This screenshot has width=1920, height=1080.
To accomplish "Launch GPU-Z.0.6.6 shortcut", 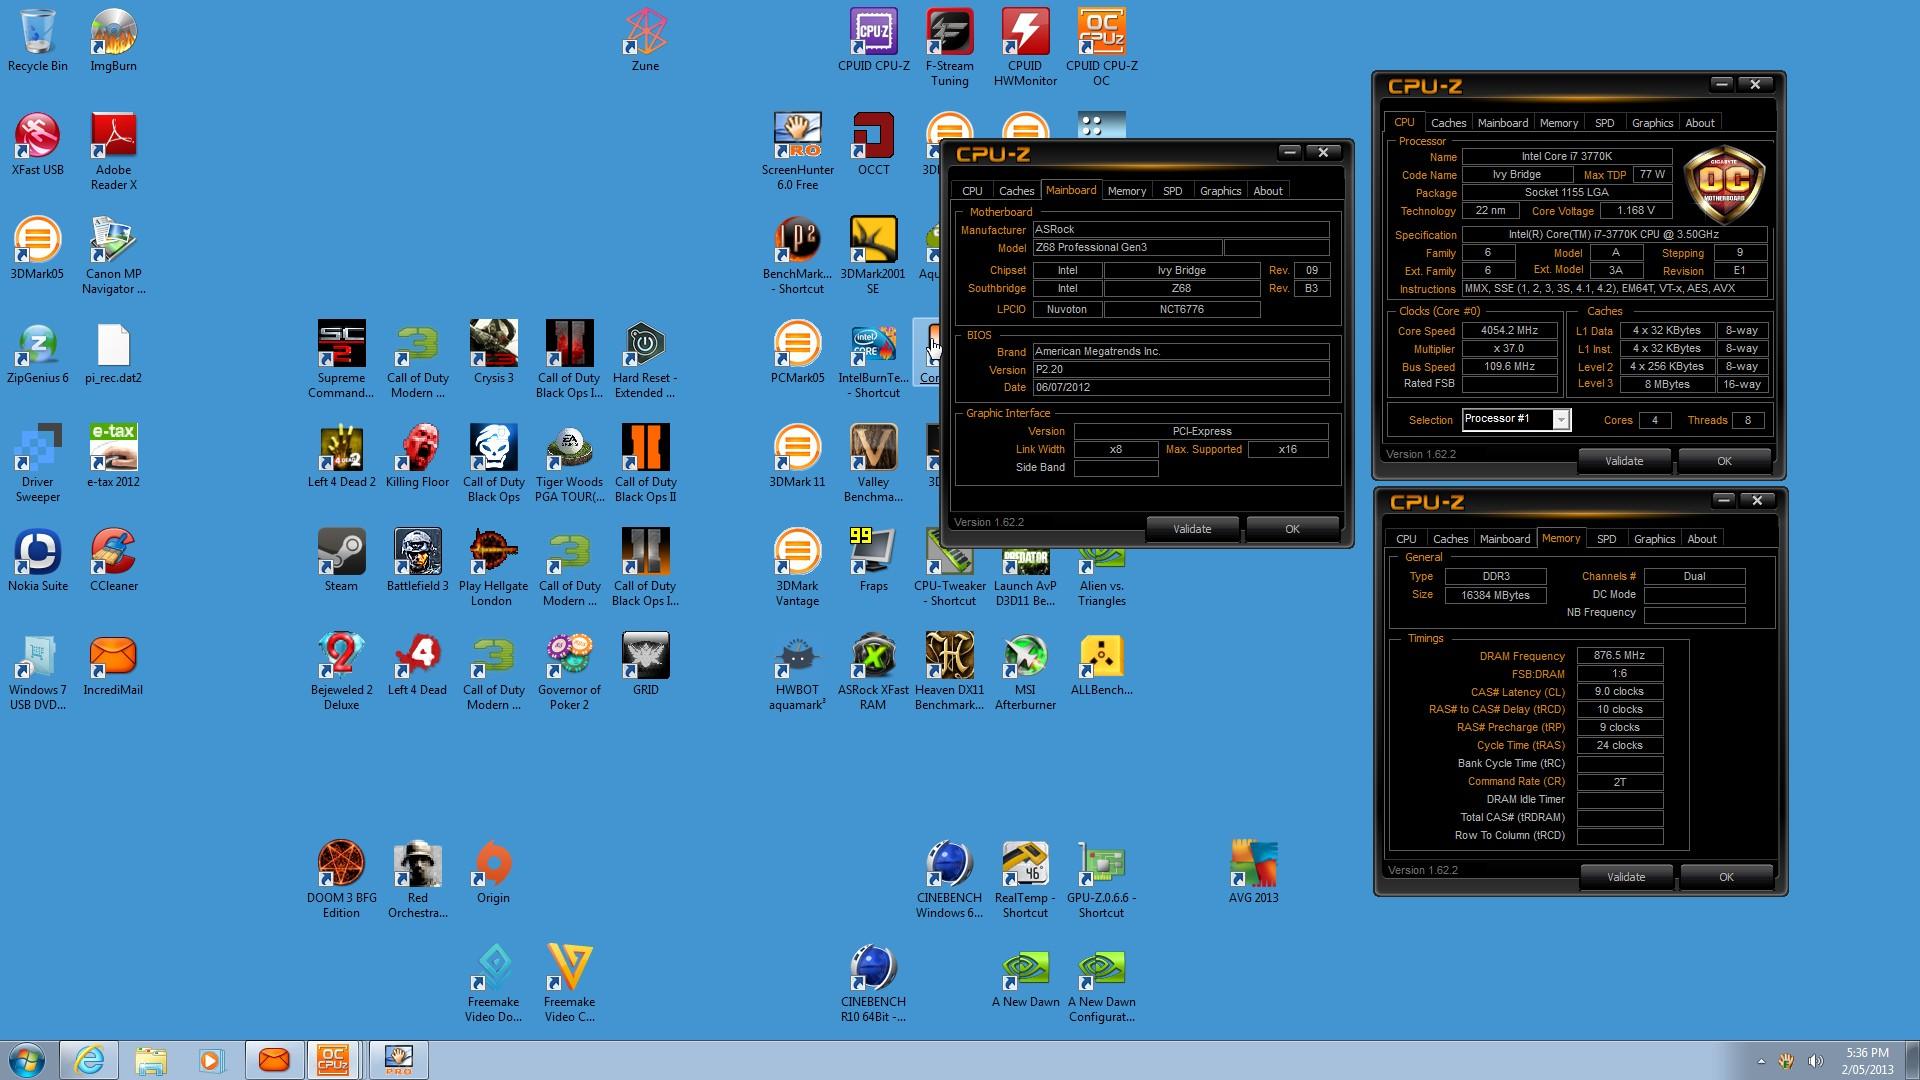I will (1101, 879).
